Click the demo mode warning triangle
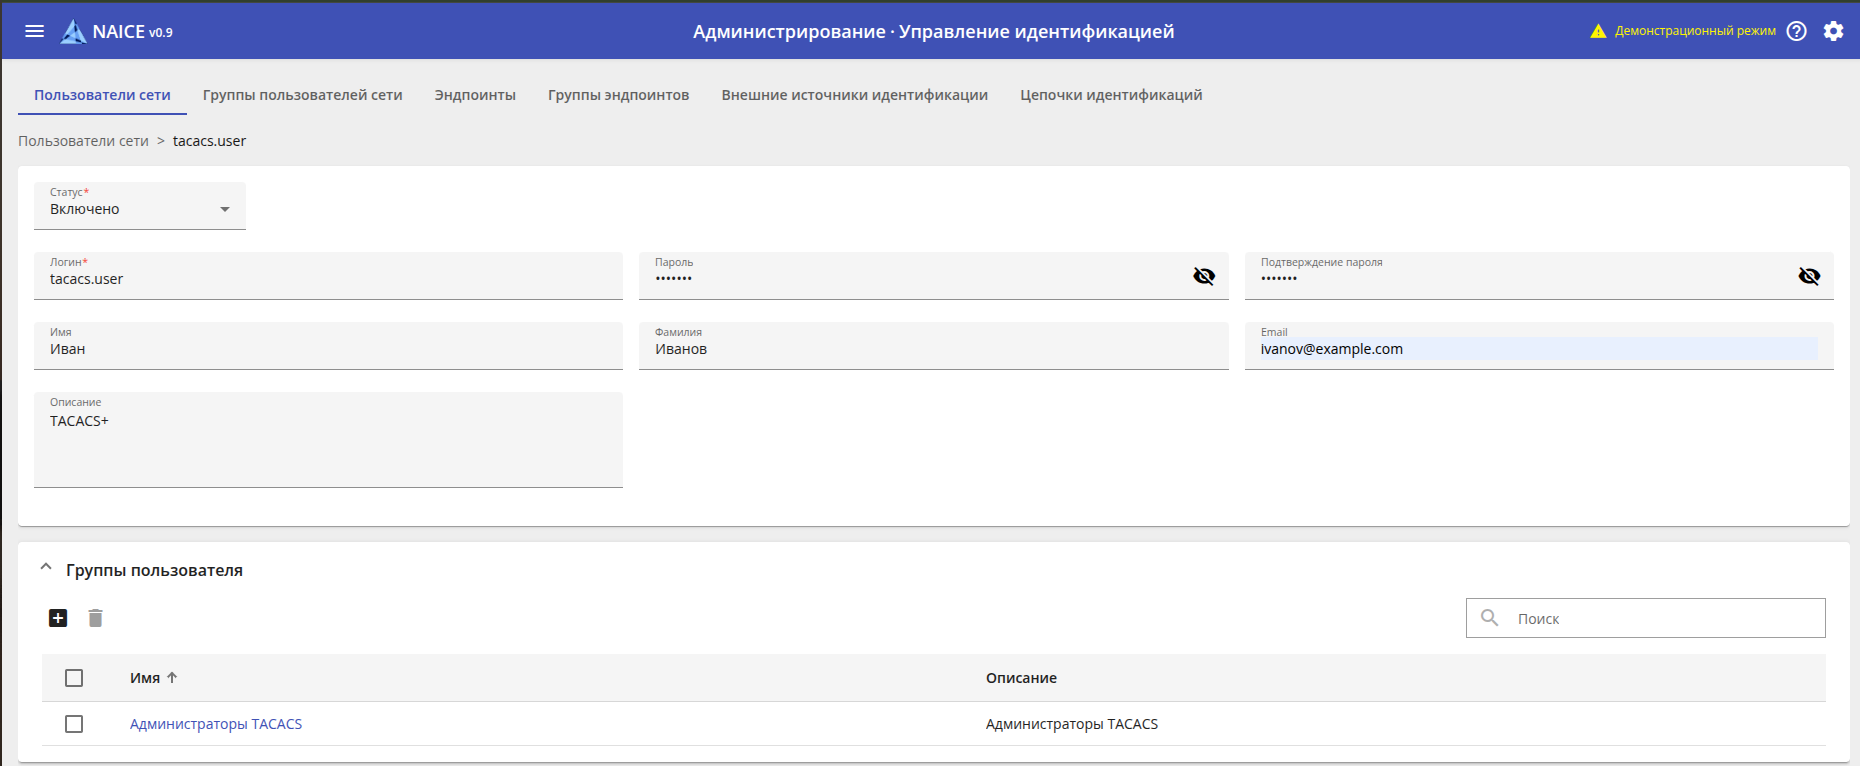Viewport: 1860px width, 766px height. (x=1597, y=31)
